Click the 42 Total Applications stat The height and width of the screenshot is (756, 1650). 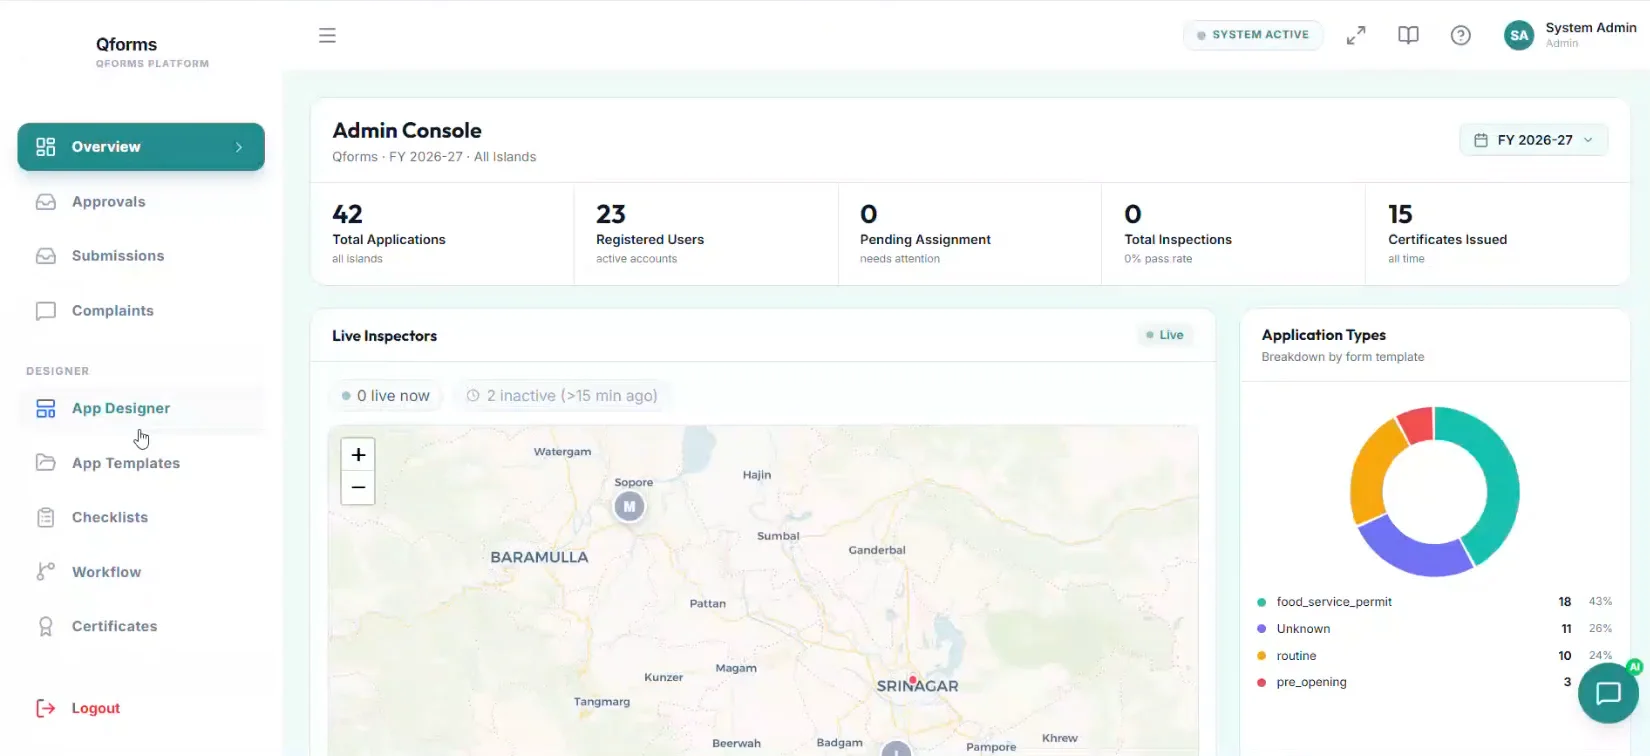point(442,234)
